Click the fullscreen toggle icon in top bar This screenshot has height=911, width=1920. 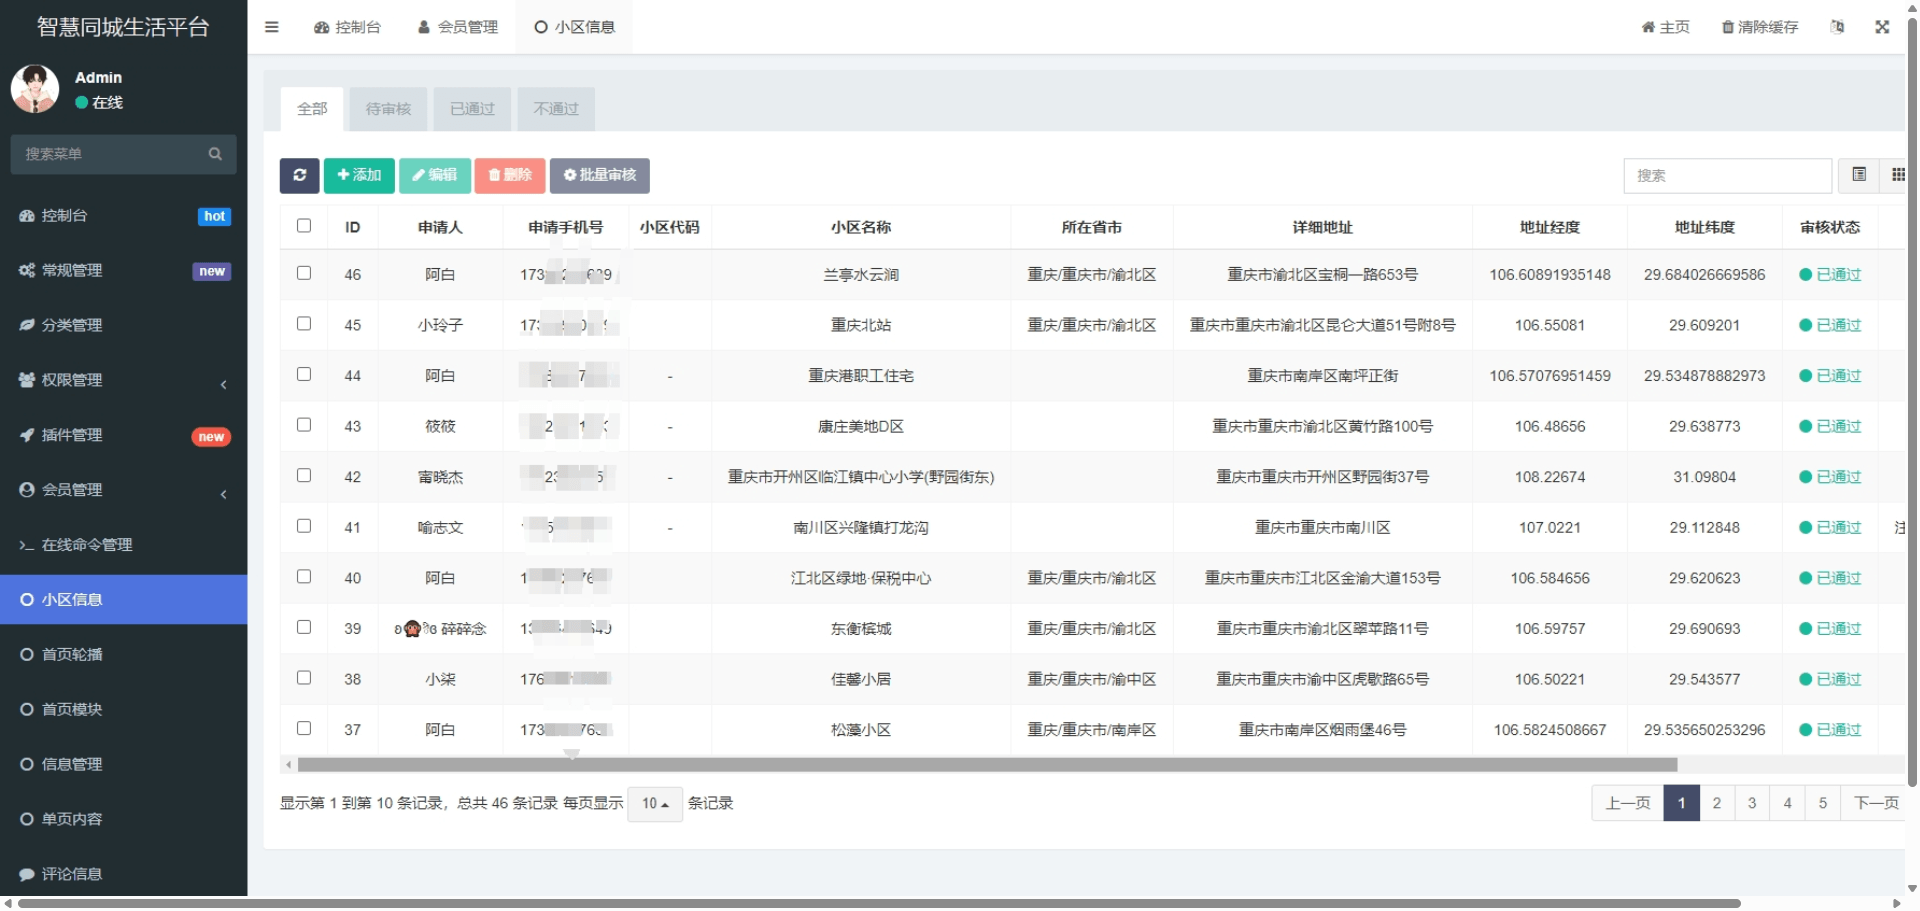coord(1883,27)
